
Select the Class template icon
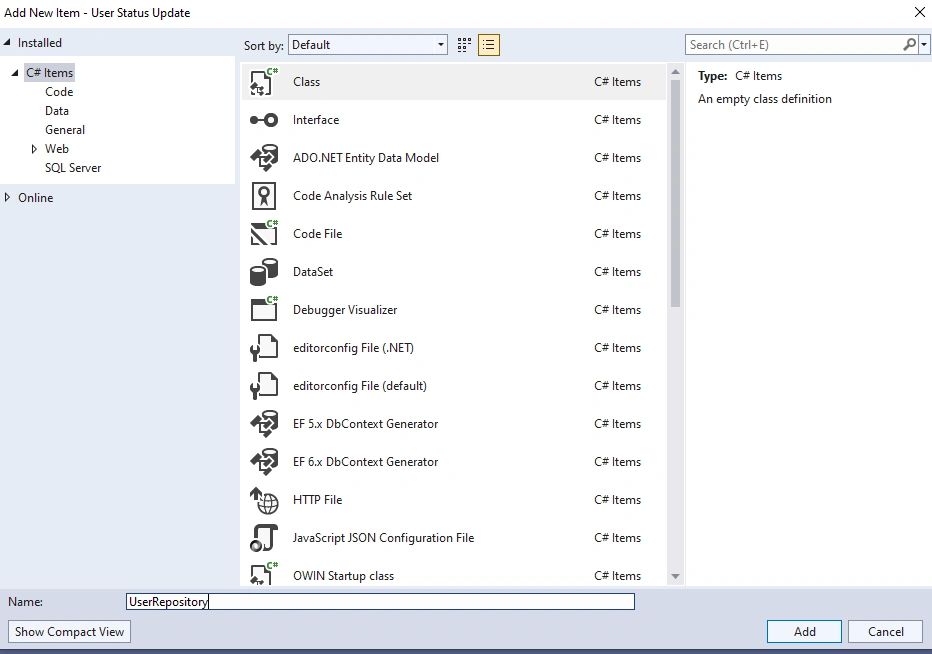pyautogui.click(x=264, y=82)
